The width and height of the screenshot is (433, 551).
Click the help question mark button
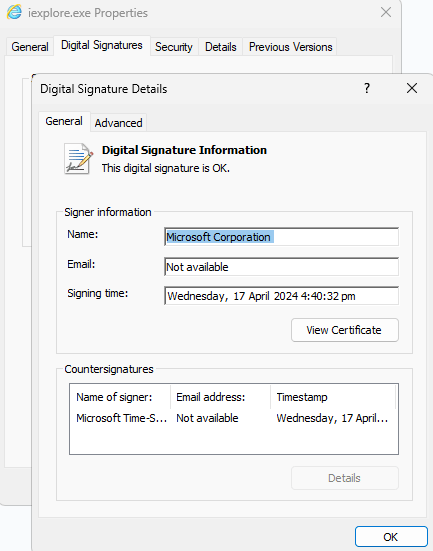(367, 88)
